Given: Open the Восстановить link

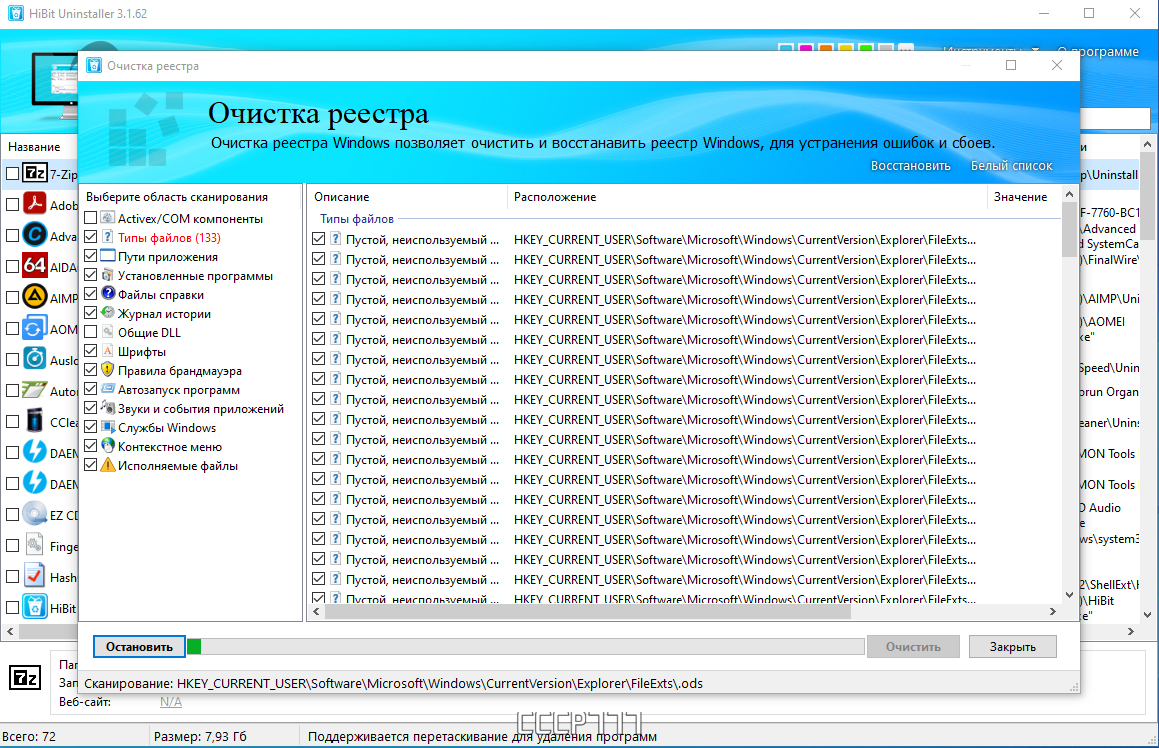Looking at the screenshot, I should tap(910, 166).
